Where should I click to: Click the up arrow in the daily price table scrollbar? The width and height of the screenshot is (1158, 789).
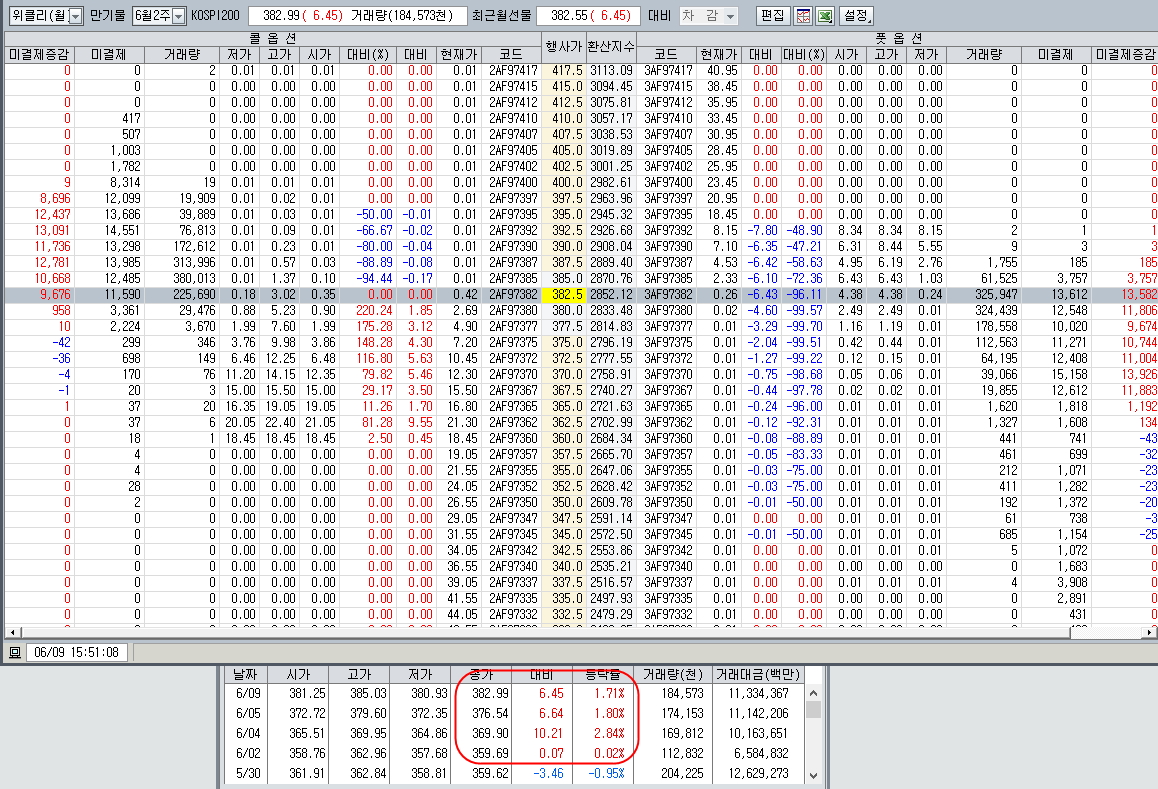point(813,693)
